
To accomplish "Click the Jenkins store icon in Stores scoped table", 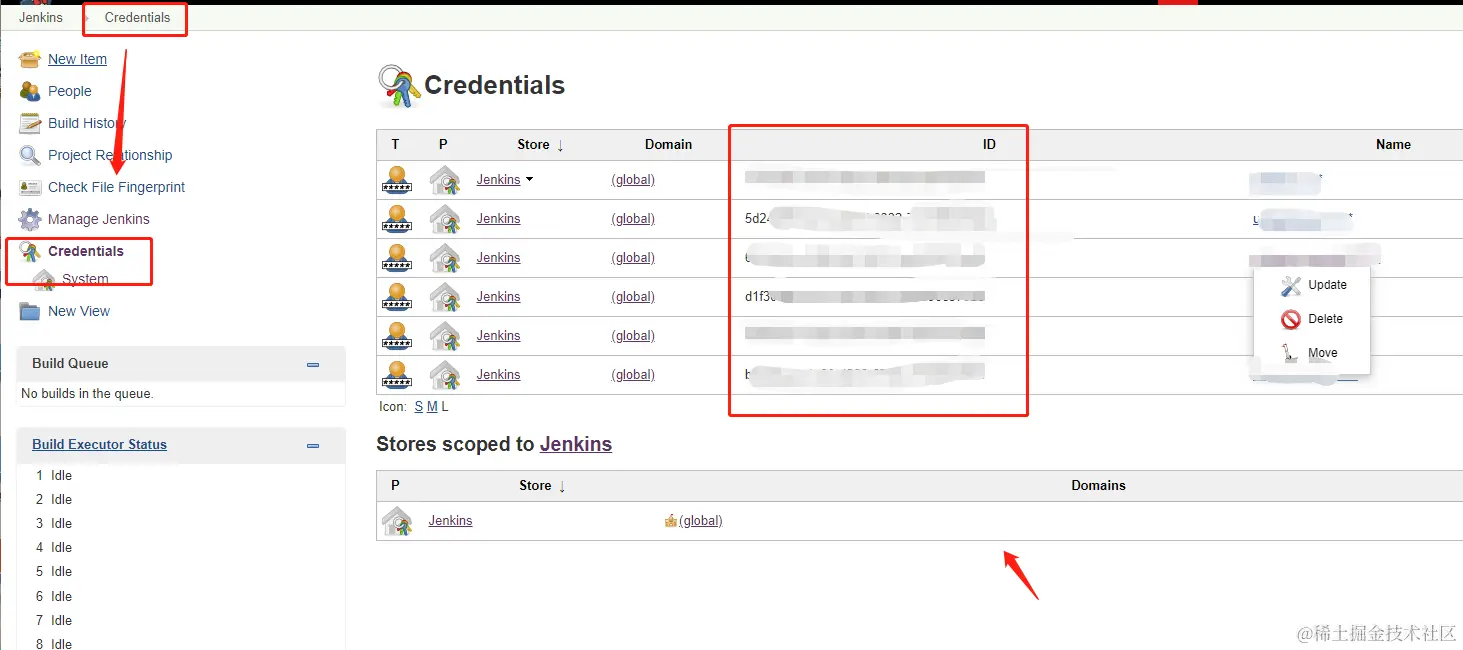I will pos(397,521).
